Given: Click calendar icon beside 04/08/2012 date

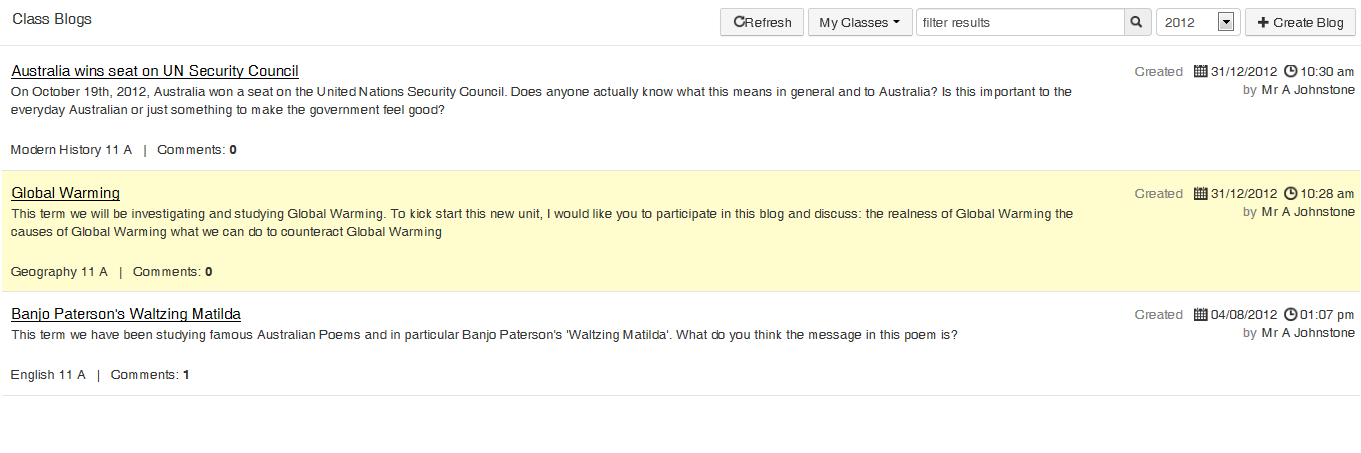Looking at the screenshot, I should pyautogui.click(x=1201, y=315).
